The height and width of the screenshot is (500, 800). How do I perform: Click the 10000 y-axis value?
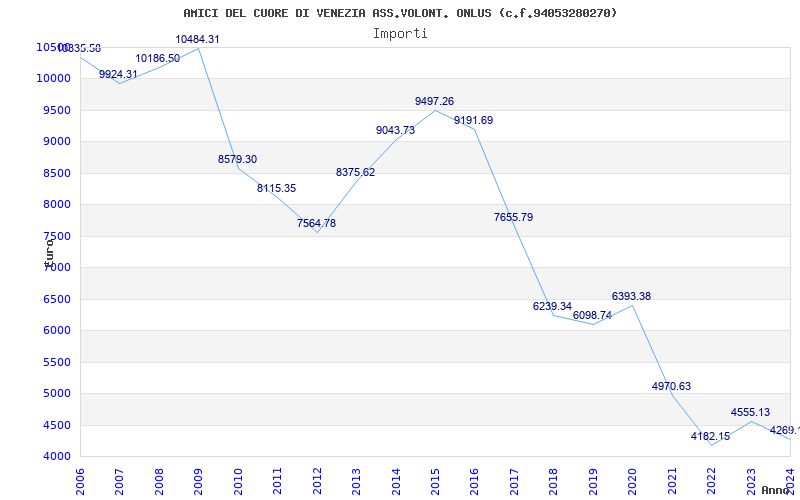point(53,79)
